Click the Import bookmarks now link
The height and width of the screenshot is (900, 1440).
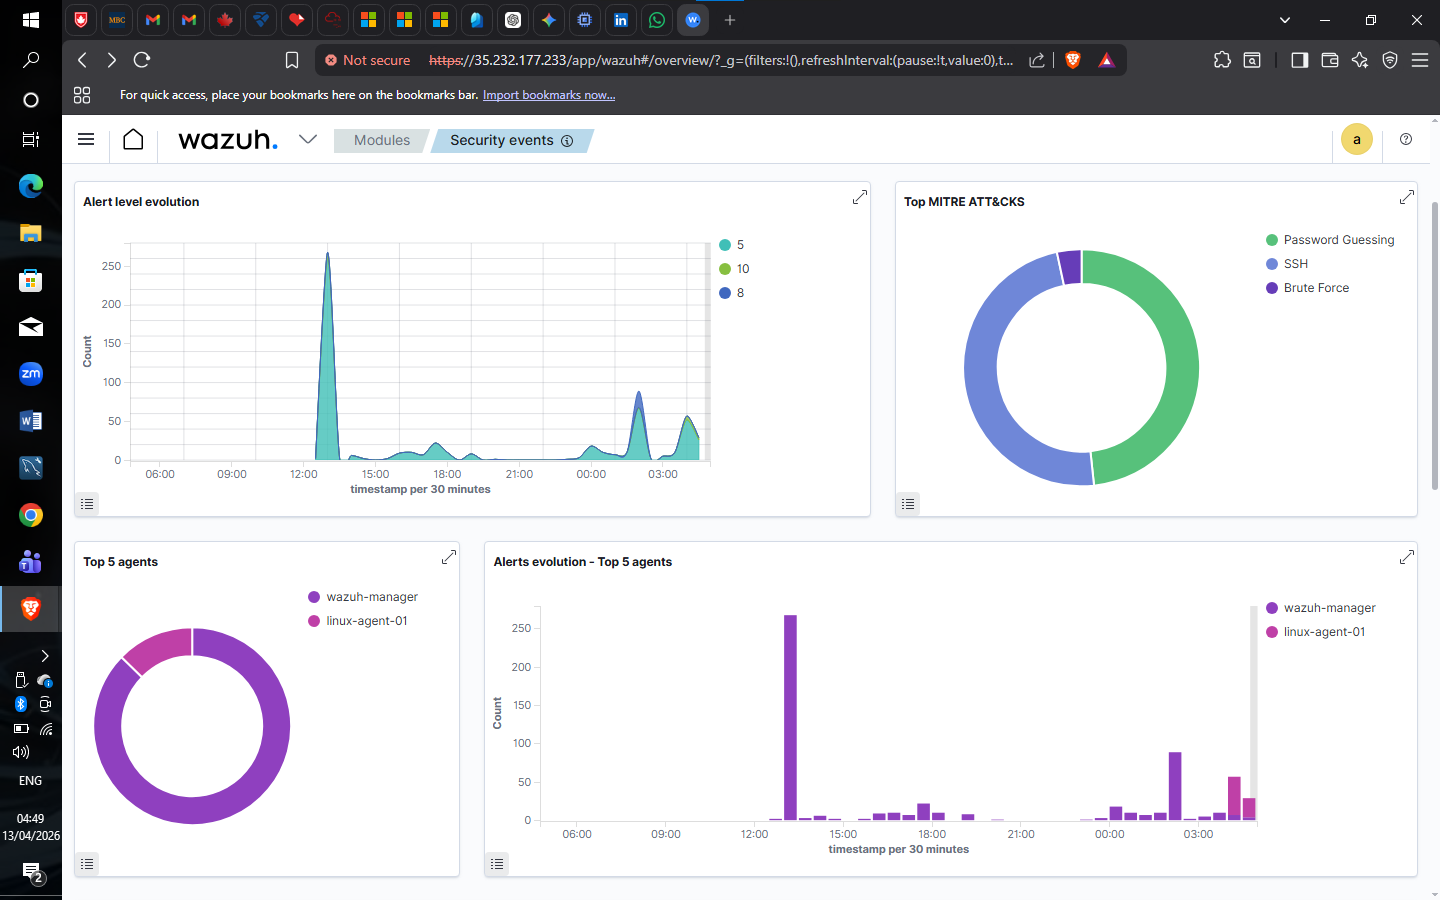tap(549, 95)
